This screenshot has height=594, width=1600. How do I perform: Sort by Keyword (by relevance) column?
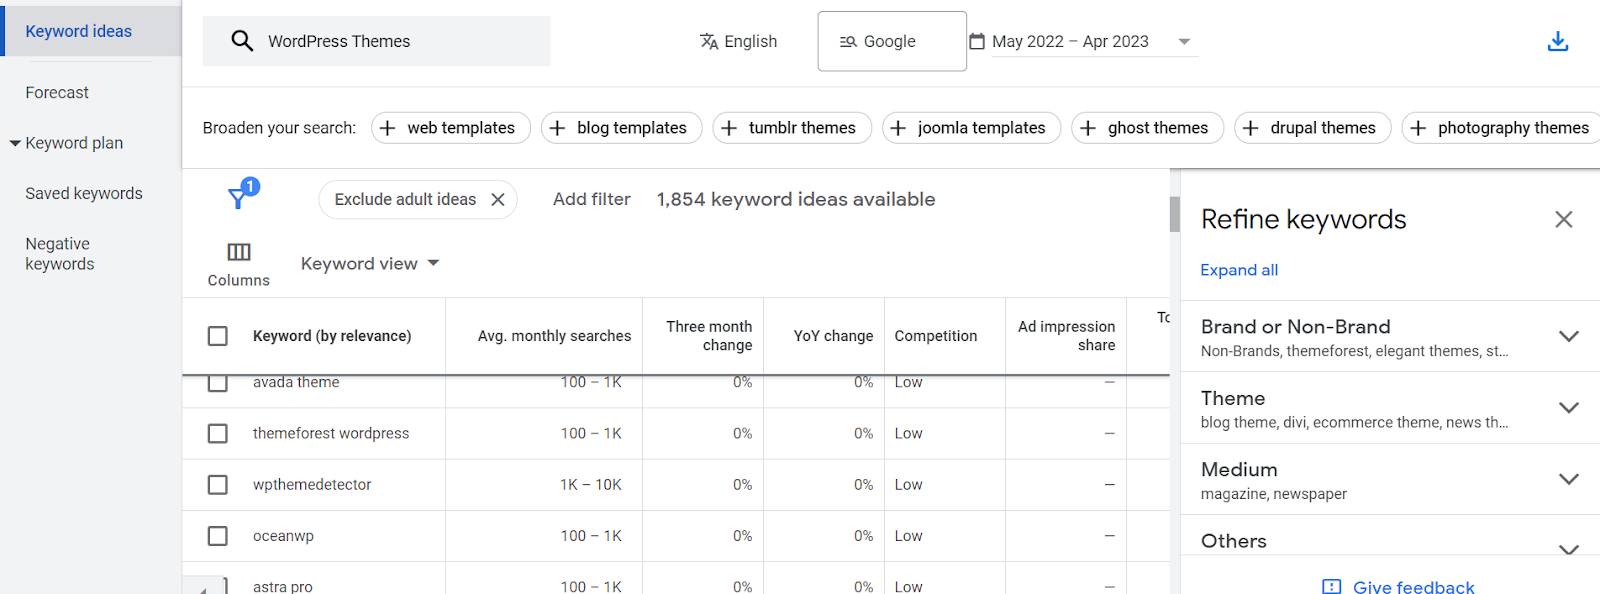pyautogui.click(x=332, y=336)
